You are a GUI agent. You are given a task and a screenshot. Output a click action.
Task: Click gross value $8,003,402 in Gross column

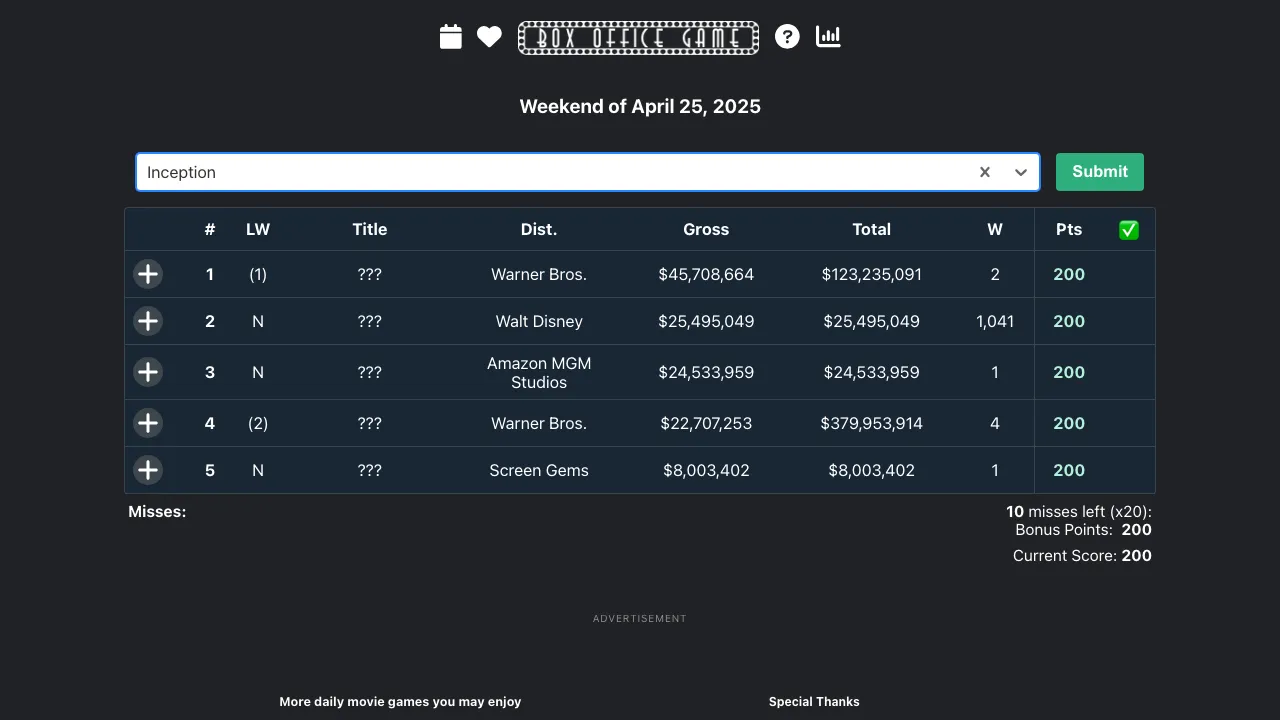pos(706,470)
